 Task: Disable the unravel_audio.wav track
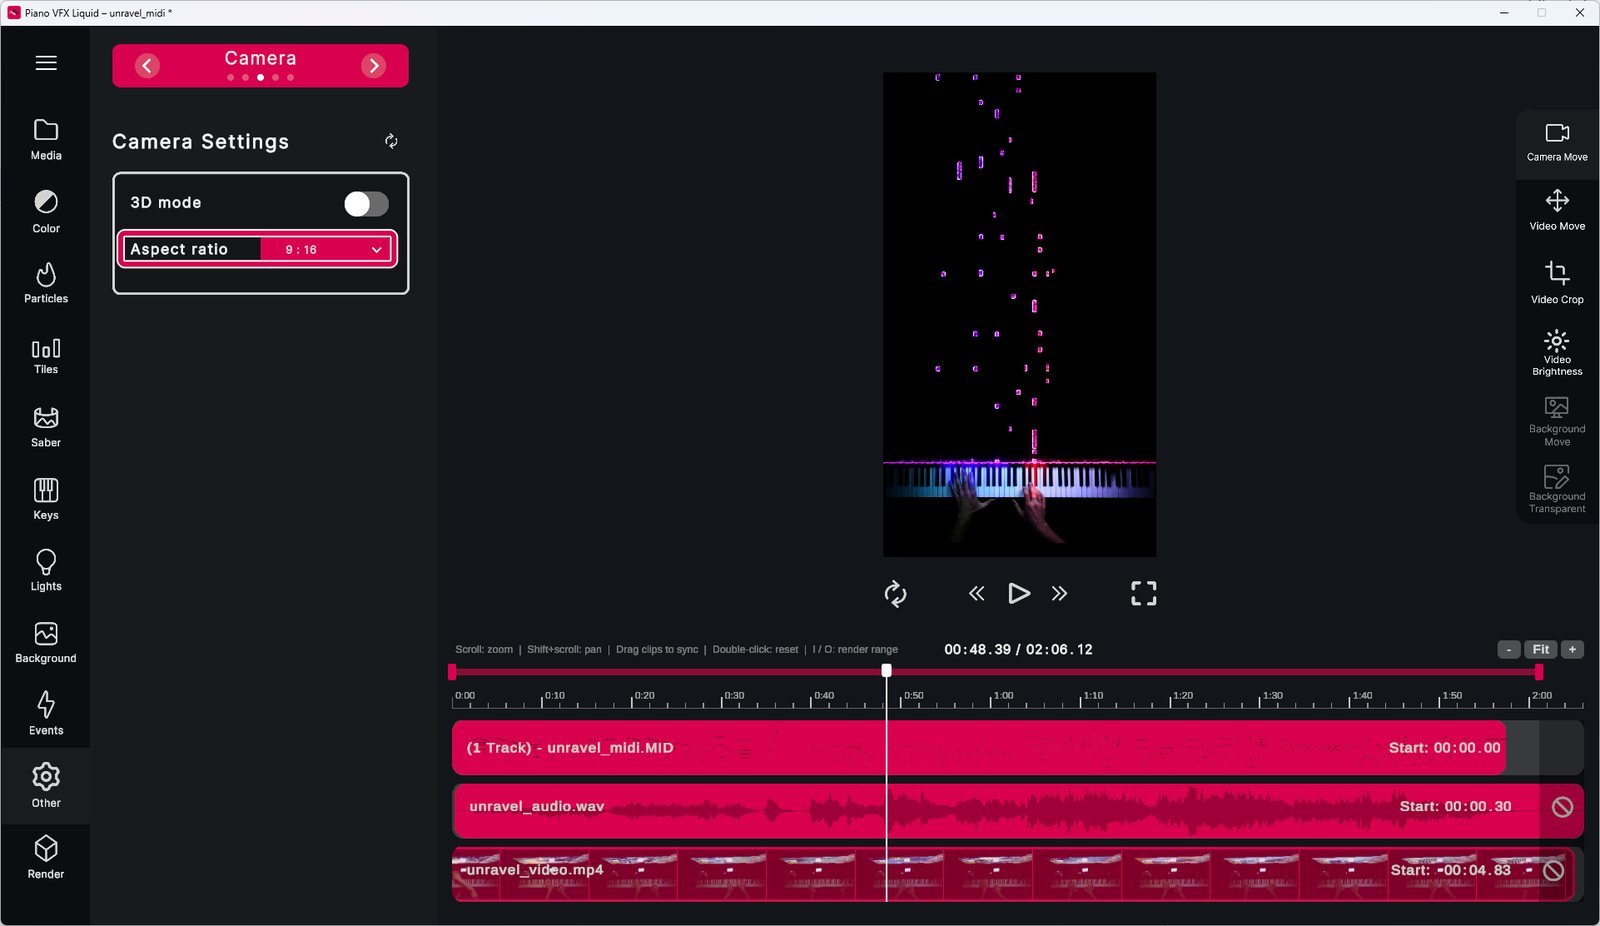point(1562,807)
